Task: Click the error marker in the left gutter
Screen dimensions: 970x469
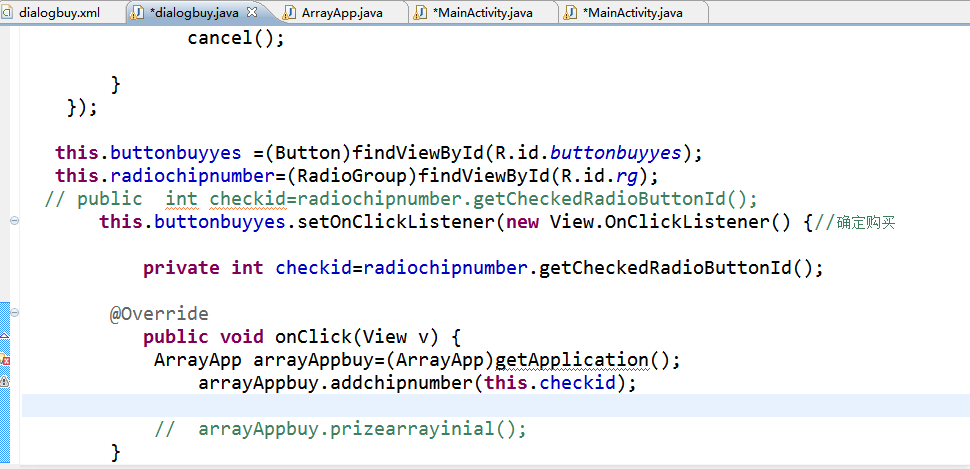Action: tap(5, 359)
